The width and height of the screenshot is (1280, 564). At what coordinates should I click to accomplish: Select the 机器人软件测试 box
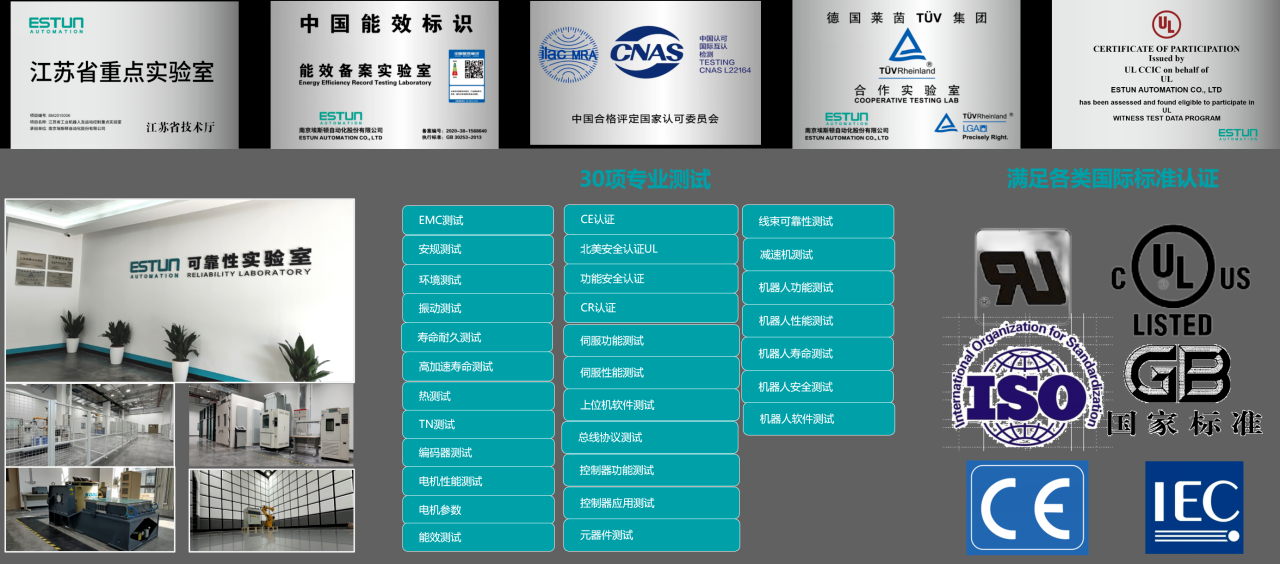point(818,419)
